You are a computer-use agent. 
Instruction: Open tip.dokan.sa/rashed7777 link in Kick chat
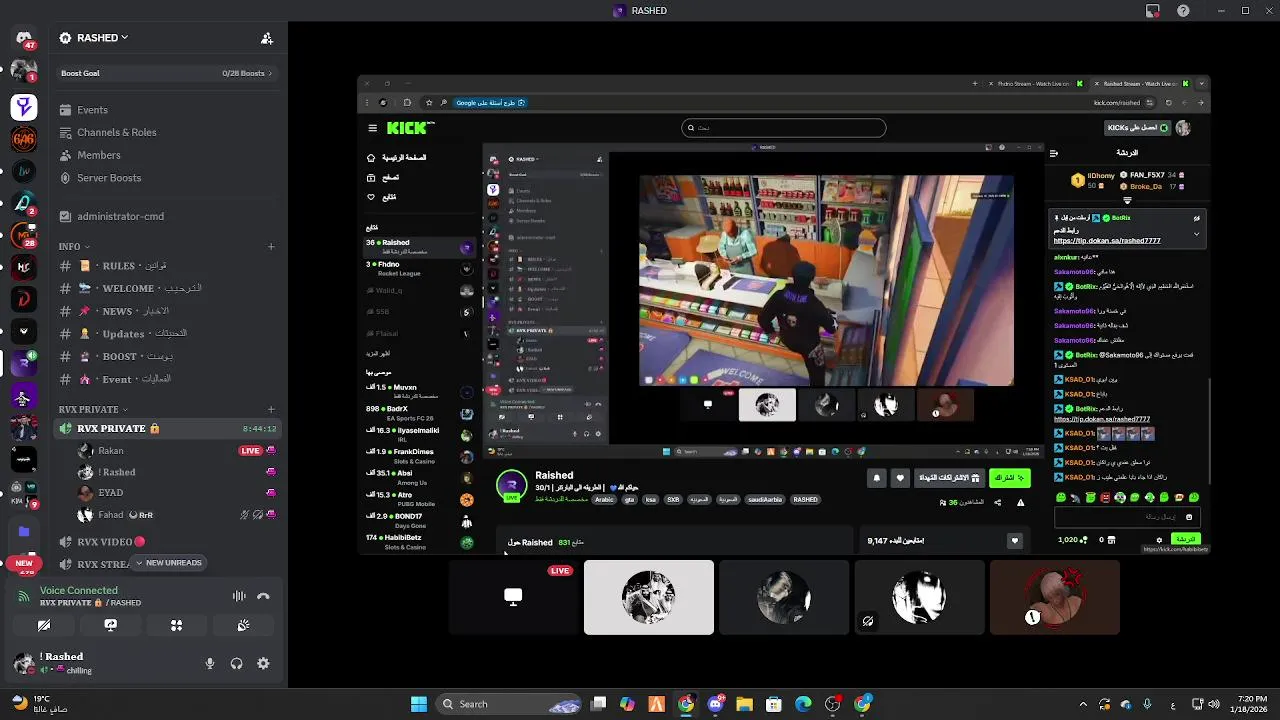(1106, 241)
